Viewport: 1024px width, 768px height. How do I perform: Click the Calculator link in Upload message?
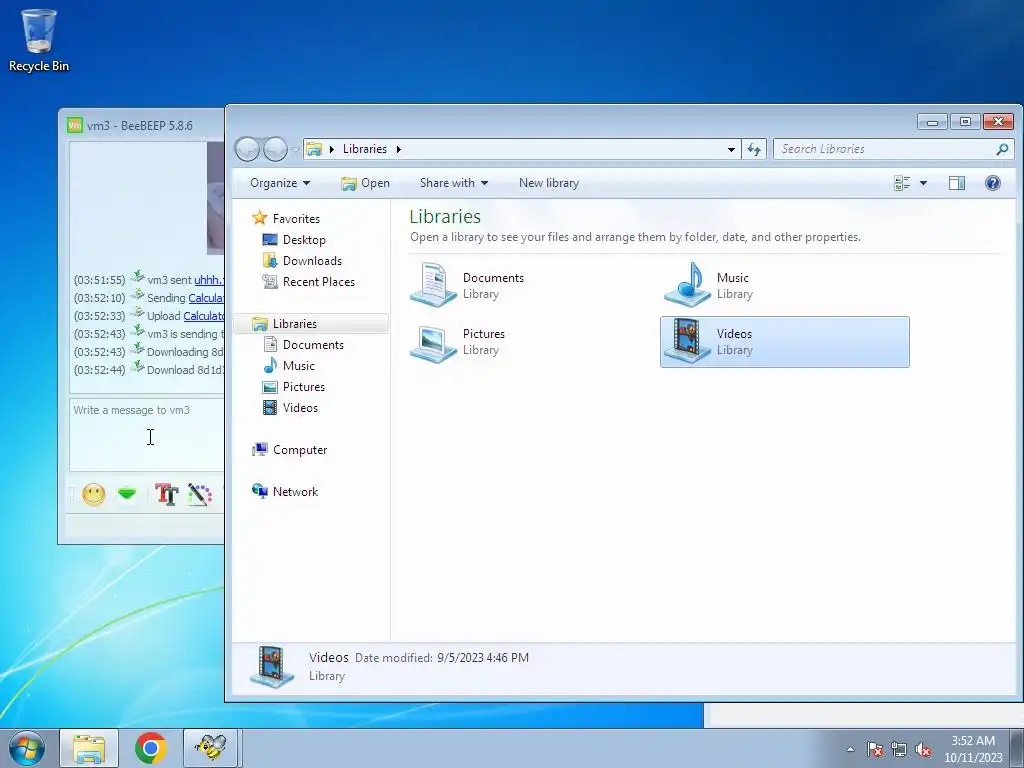pos(204,316)
